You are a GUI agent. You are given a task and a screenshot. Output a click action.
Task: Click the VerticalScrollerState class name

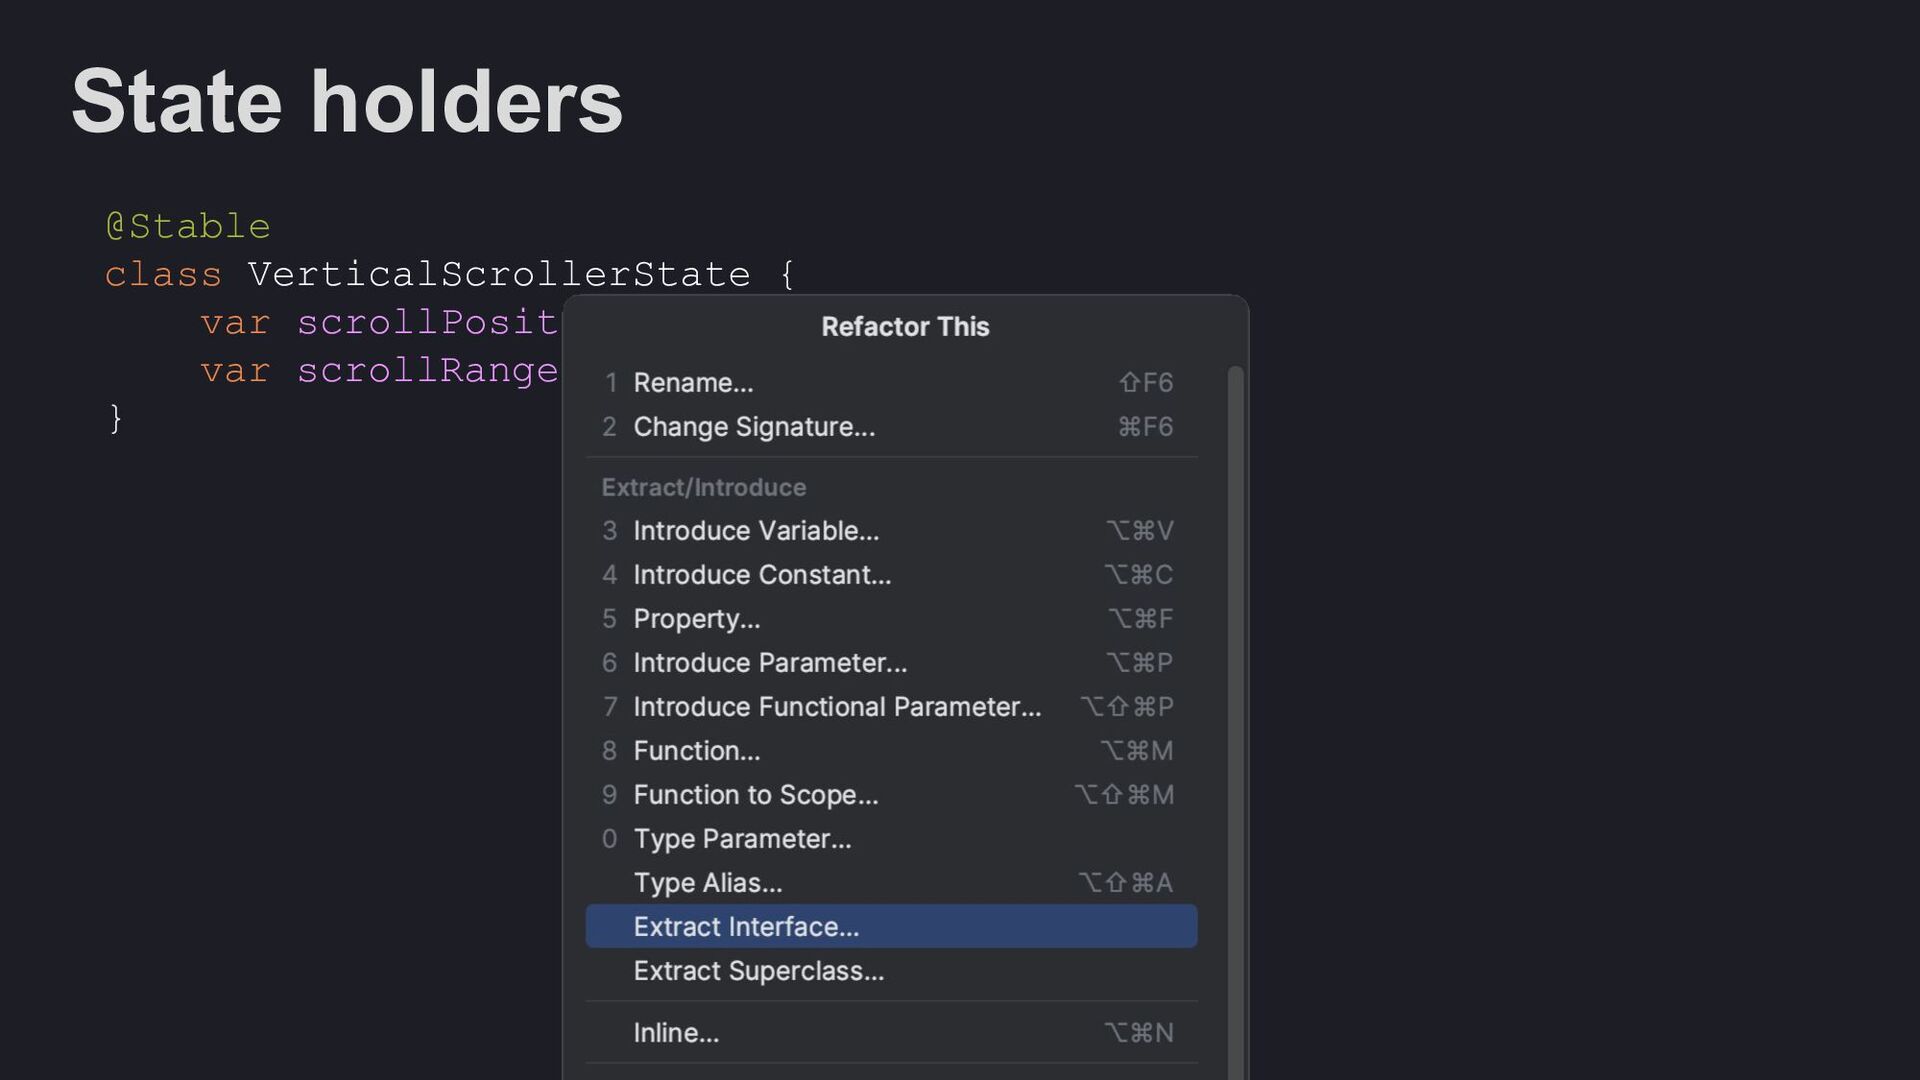tap(498, 274)
